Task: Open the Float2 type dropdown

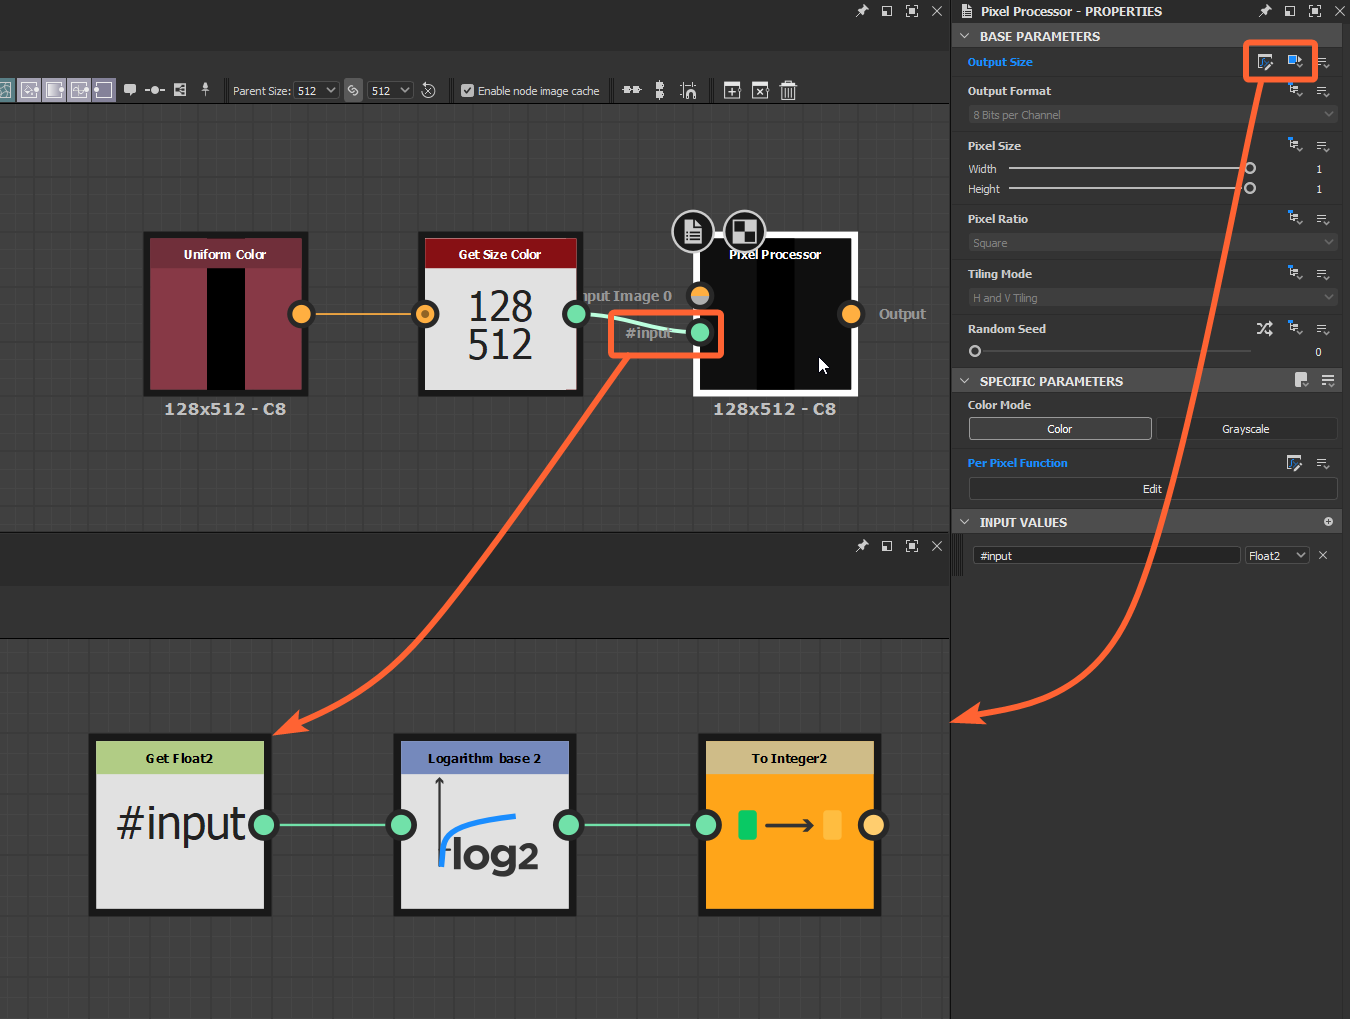Action: click(1277, 555)
